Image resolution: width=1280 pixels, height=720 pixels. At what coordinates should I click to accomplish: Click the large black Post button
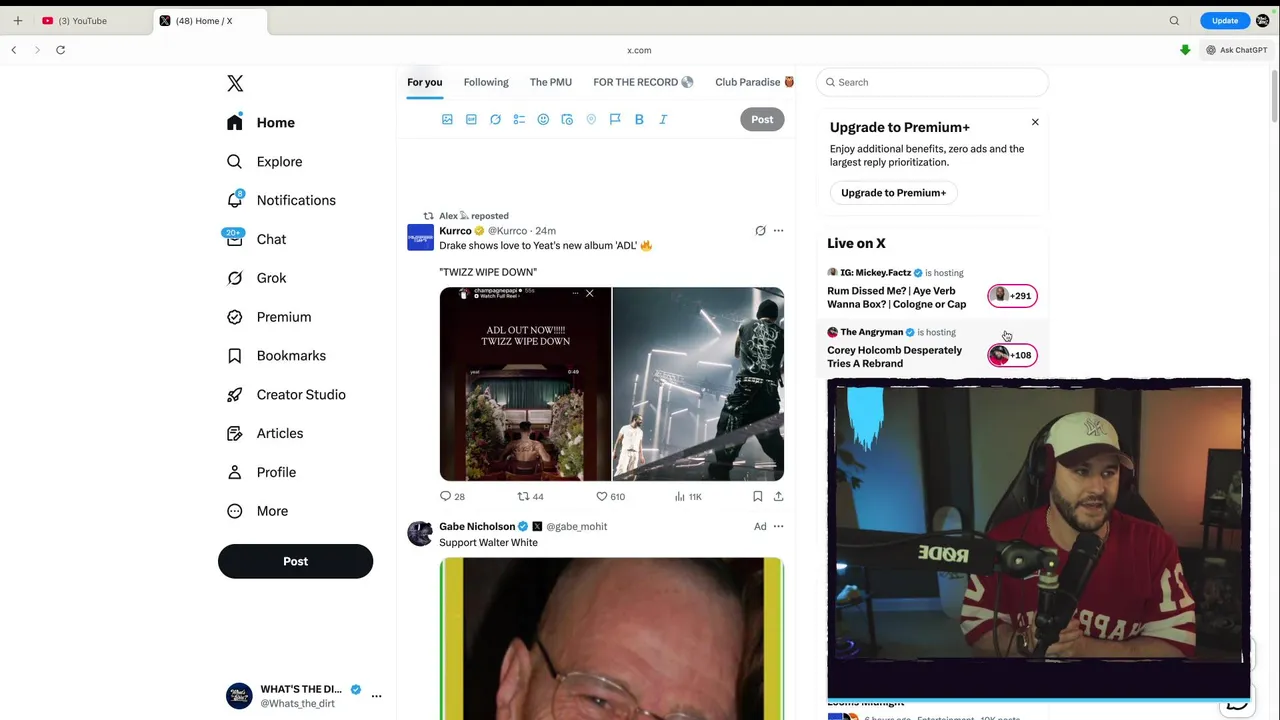[x=295, y=561]
